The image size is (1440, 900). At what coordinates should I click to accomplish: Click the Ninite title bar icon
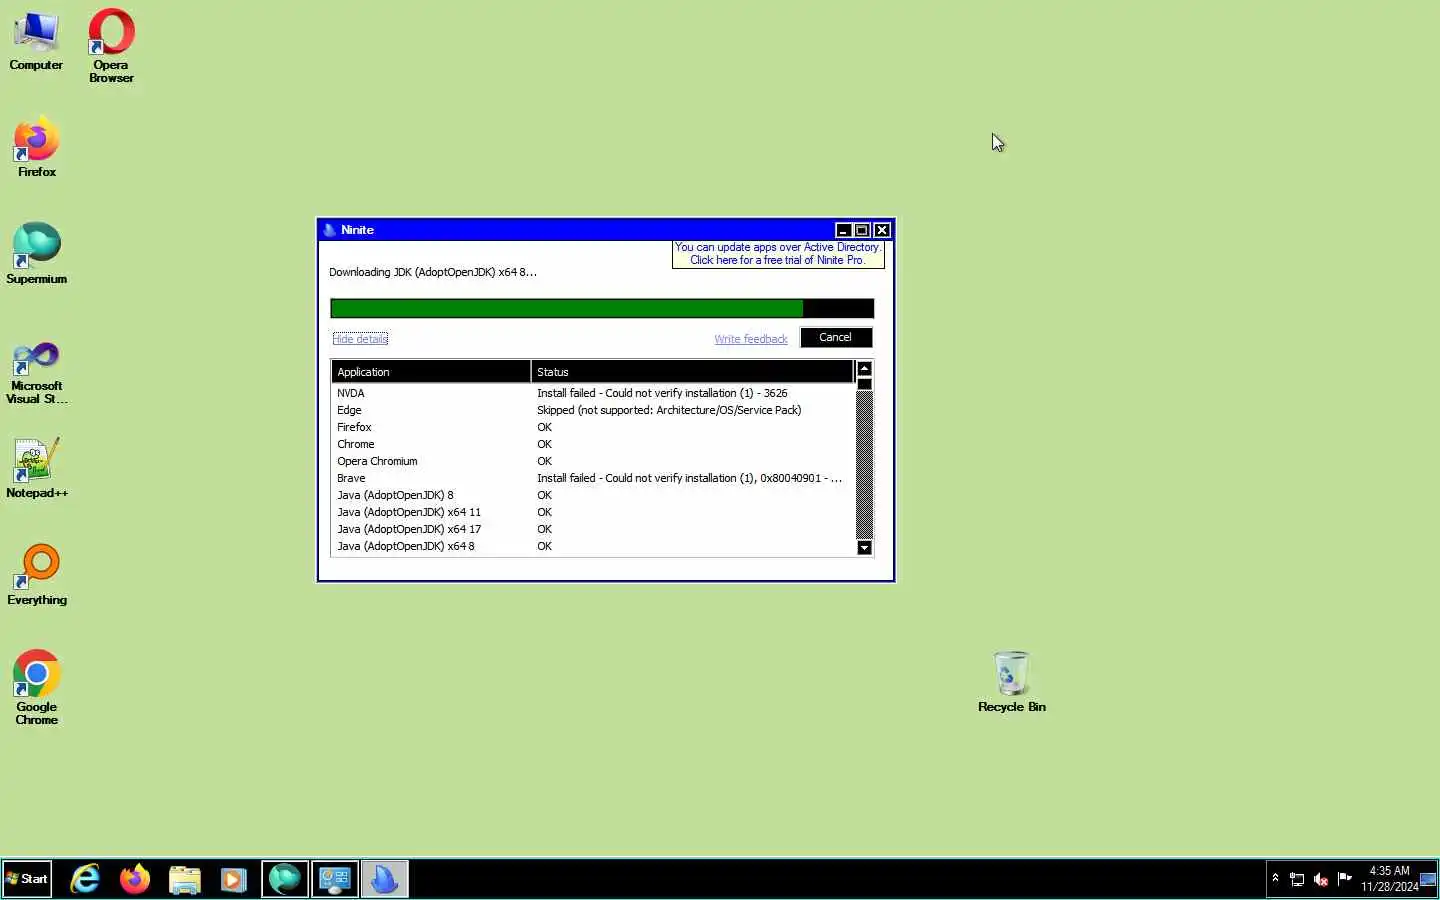pyautogui.click(x=330, y=230)
